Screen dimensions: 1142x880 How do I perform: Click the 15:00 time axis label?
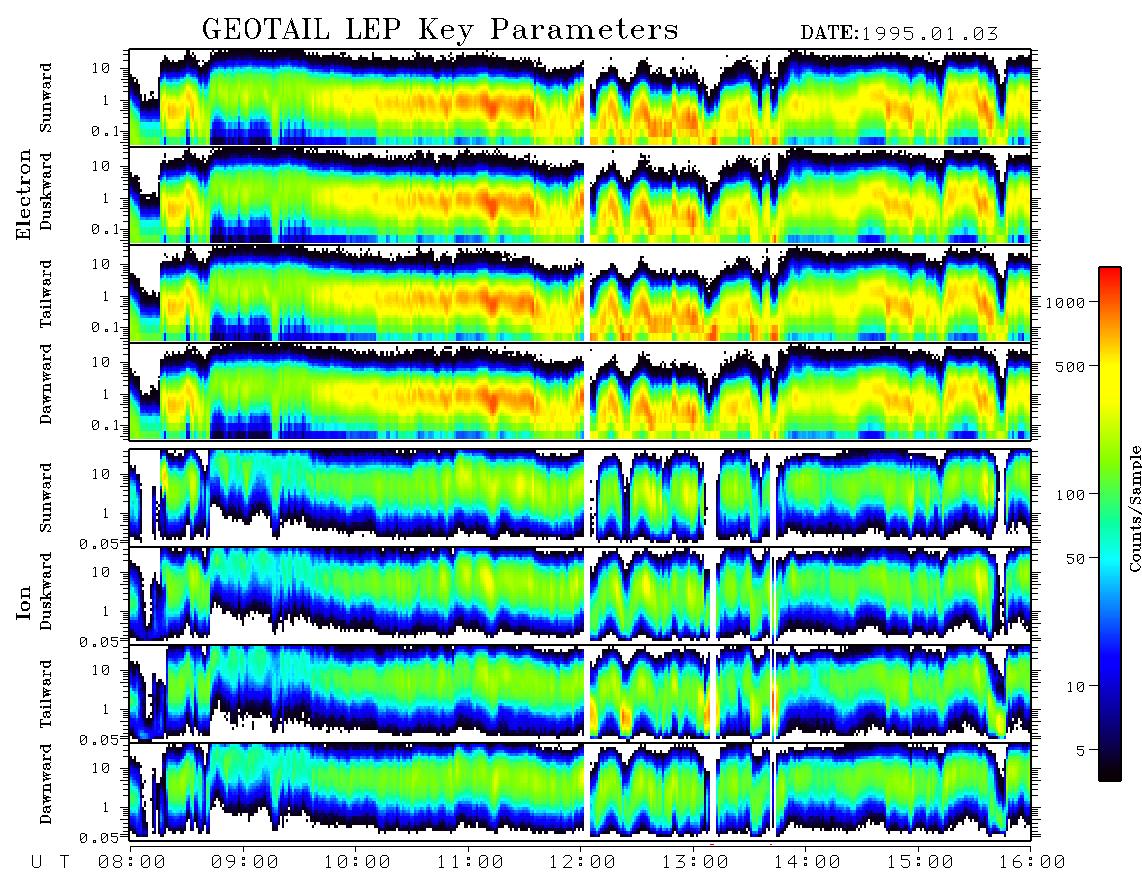(920, 862)
